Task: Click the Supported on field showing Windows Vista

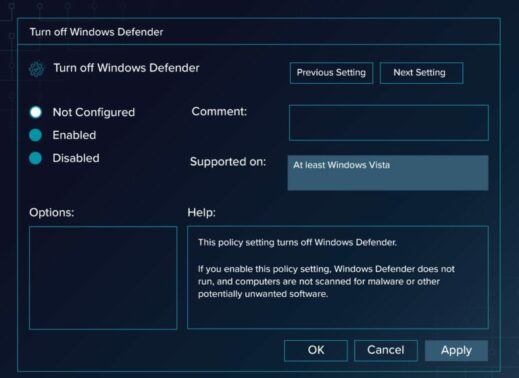Action: pyautogui.click(x=388, y=173)
